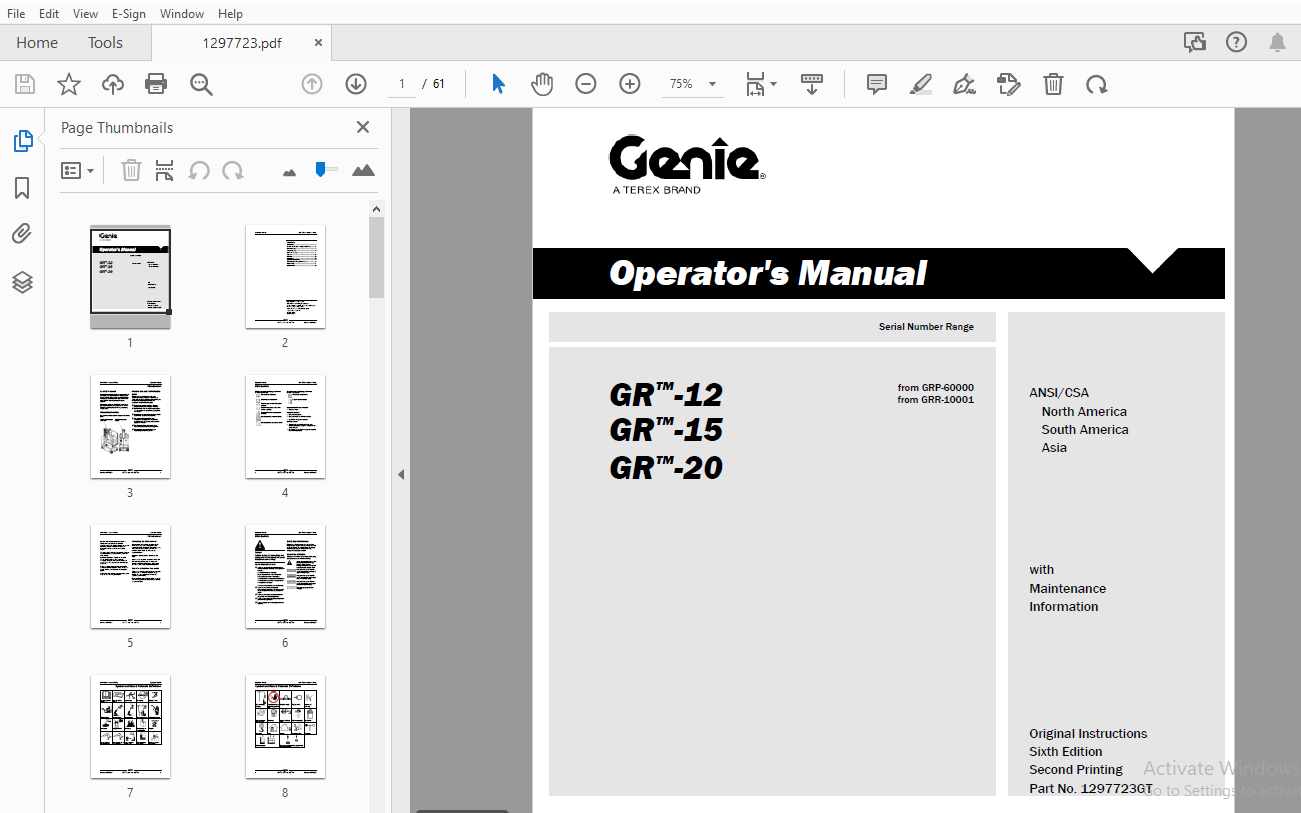This screenshot has height=813, width=1301.
Task: Print the document using the printer icon
Action: pyautogui.click(x=156, y=84)
